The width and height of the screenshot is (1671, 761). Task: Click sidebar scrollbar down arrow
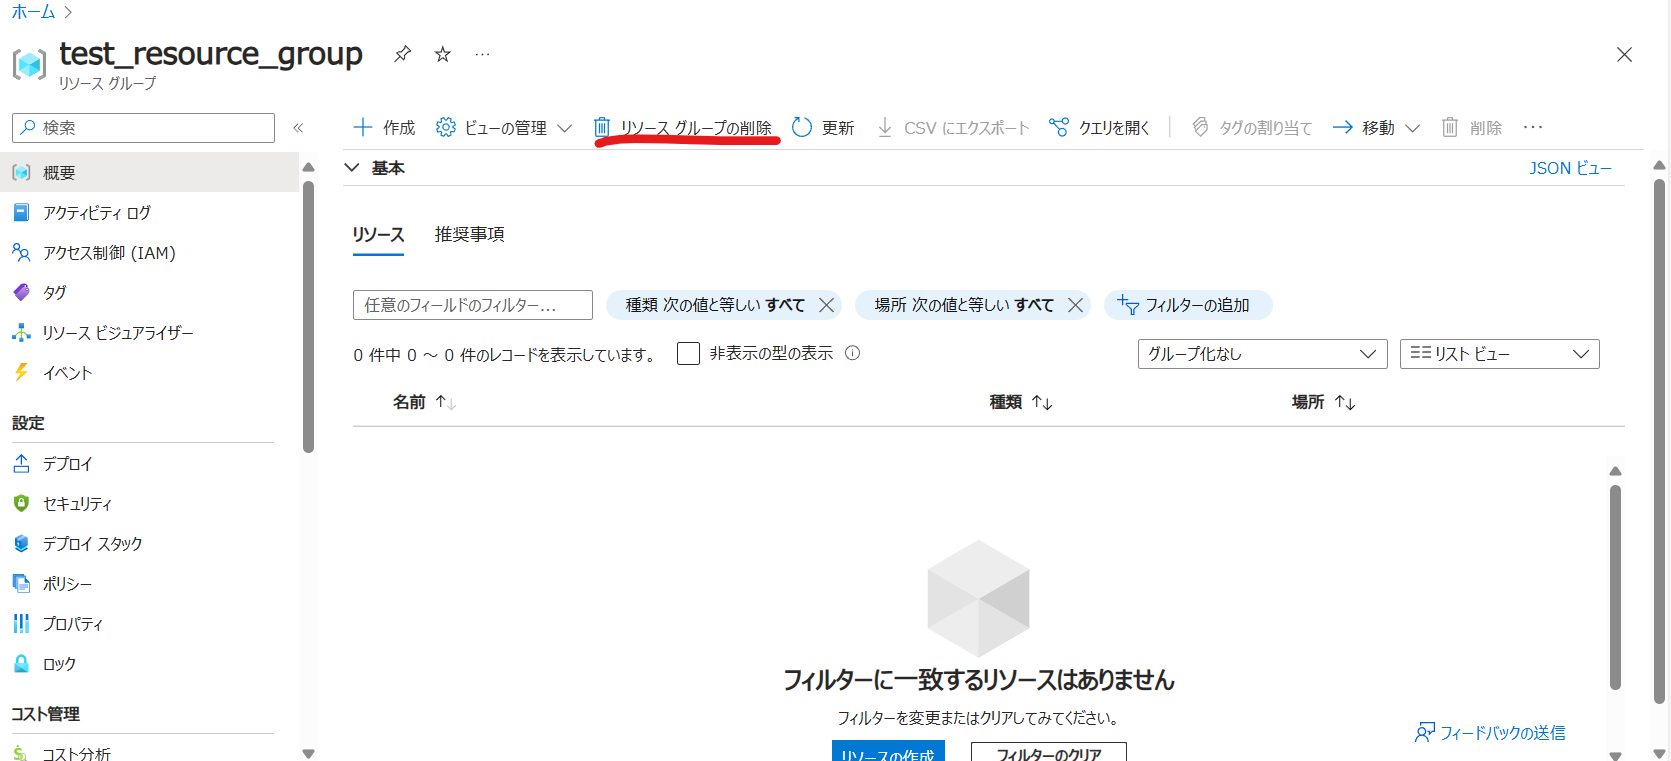pyautogui.click(x=308, y=754)
